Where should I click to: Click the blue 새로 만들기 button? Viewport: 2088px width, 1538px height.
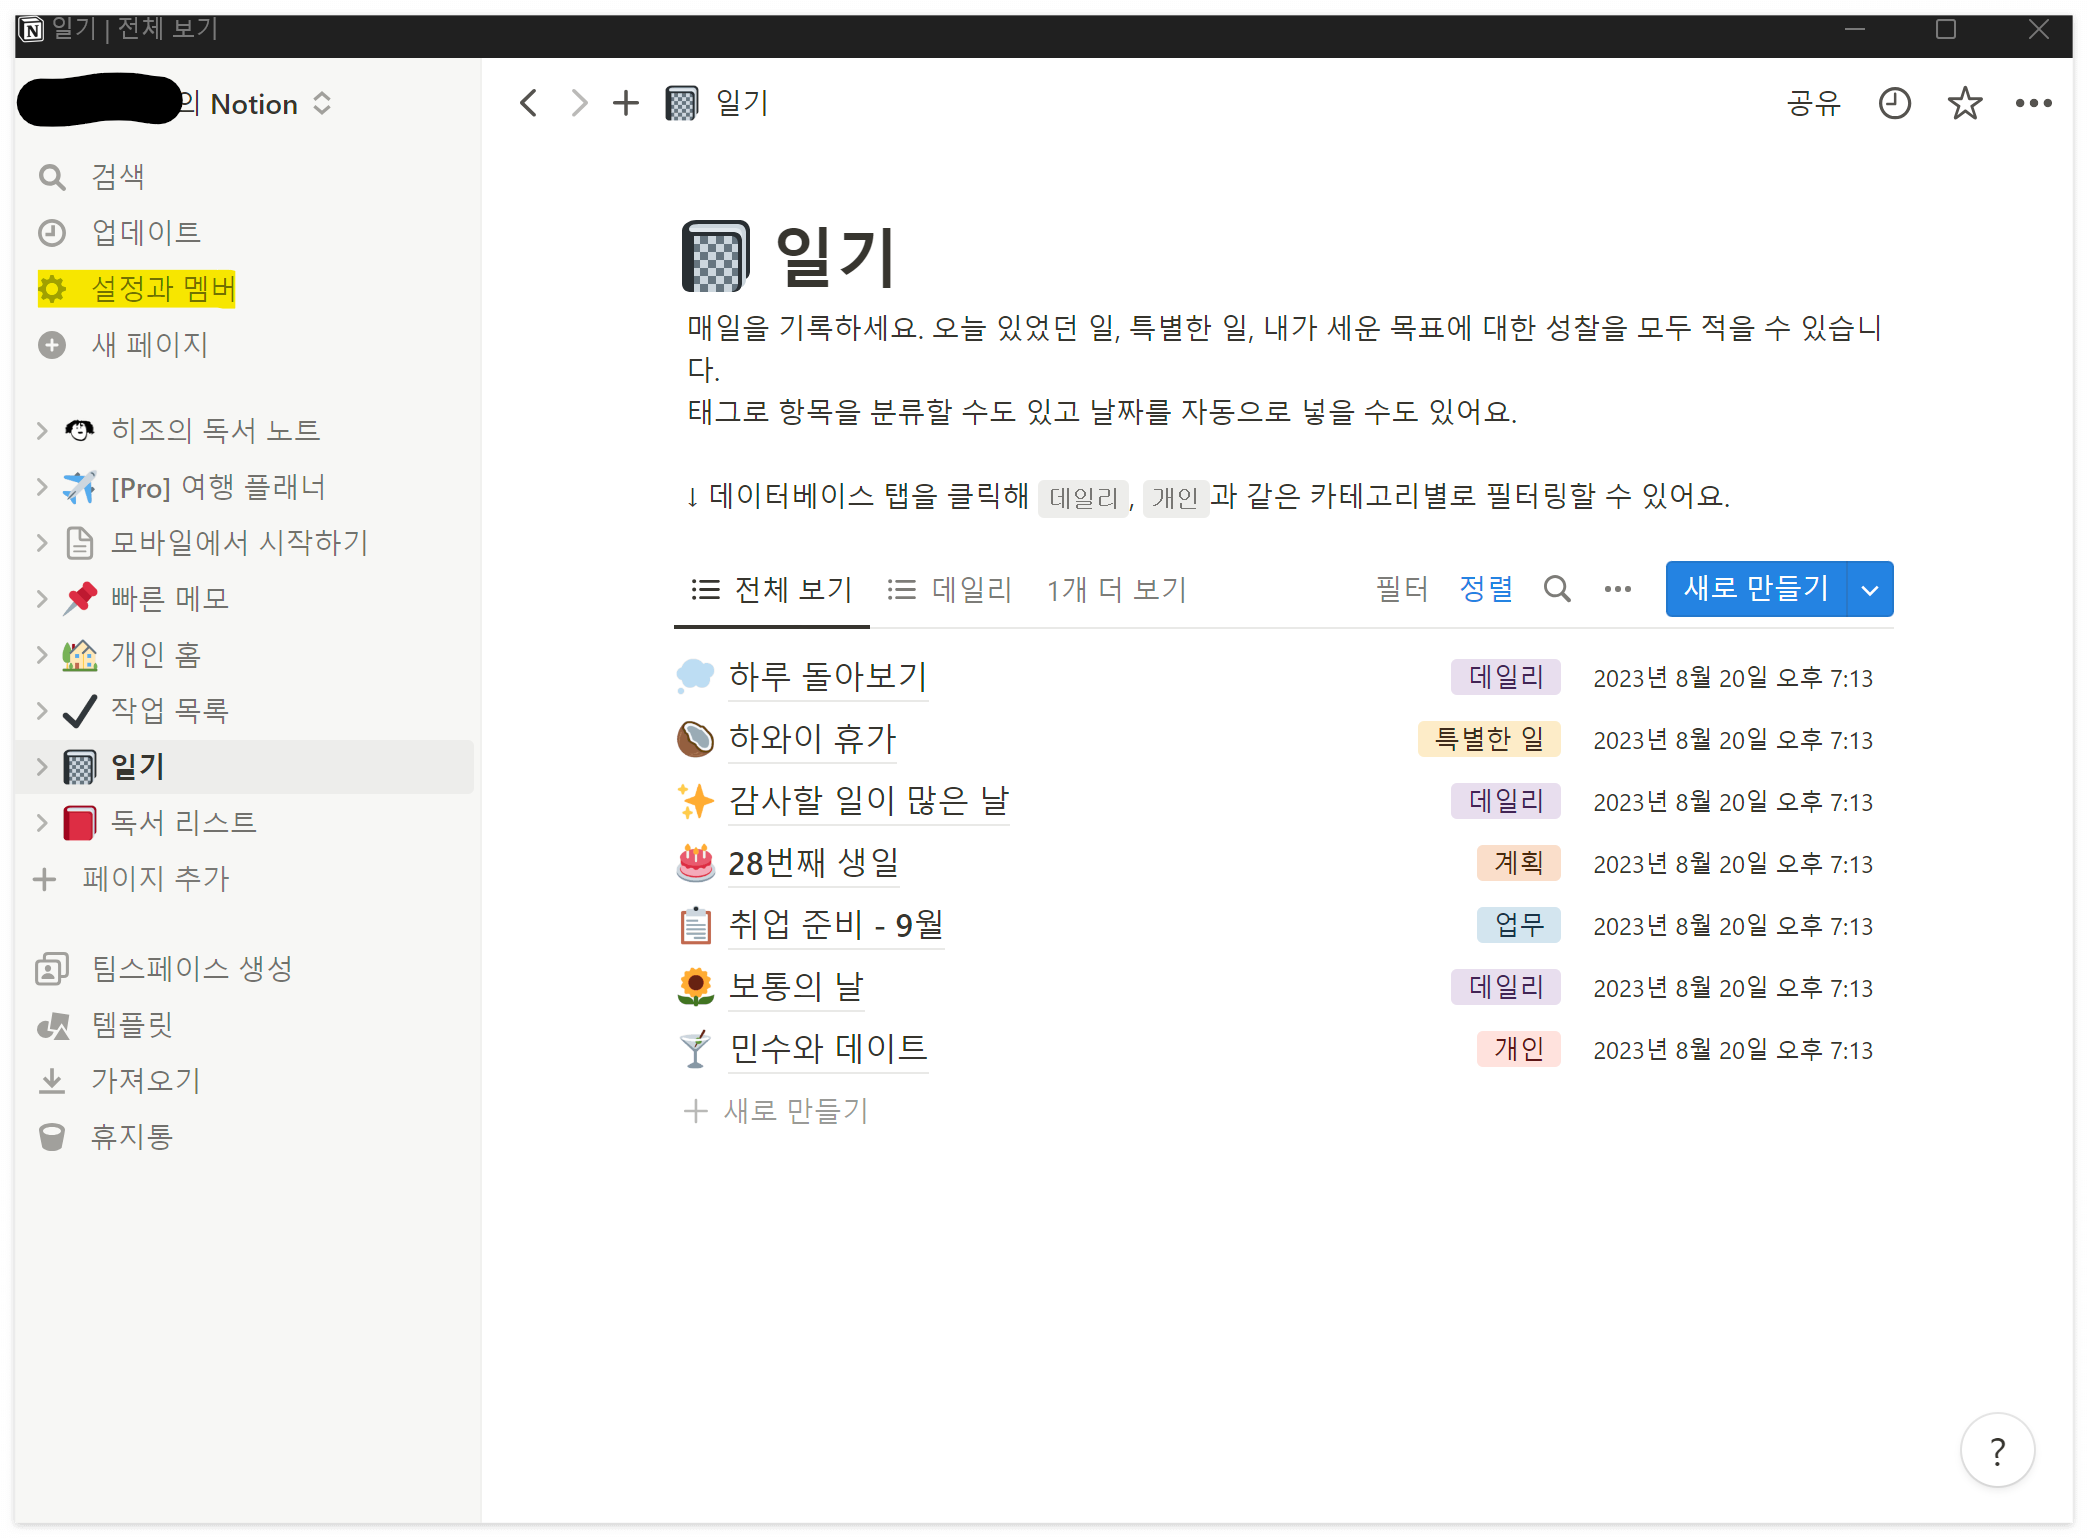coord(1755,589)
